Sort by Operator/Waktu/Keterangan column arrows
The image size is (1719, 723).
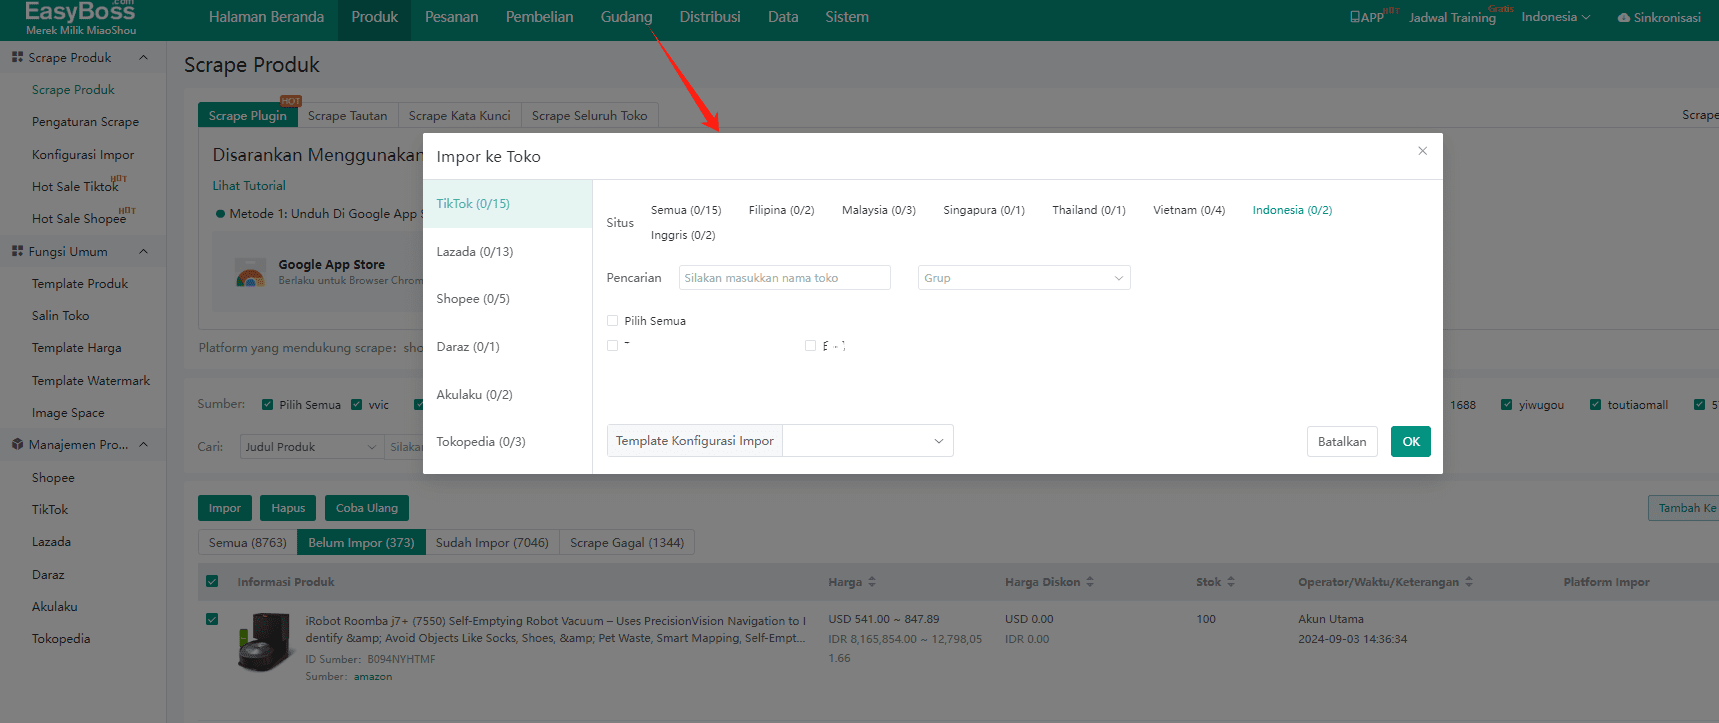(x=1469, y=582)
